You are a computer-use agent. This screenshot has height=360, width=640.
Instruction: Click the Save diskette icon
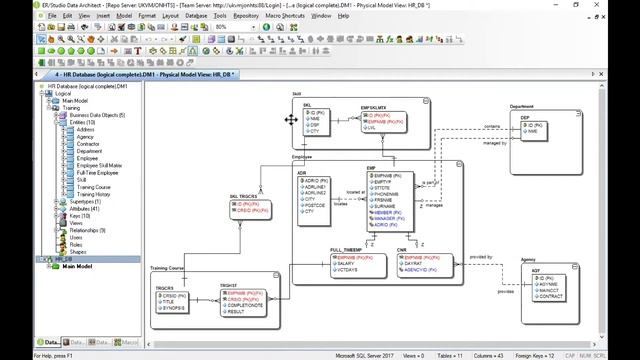pos(61,27)
